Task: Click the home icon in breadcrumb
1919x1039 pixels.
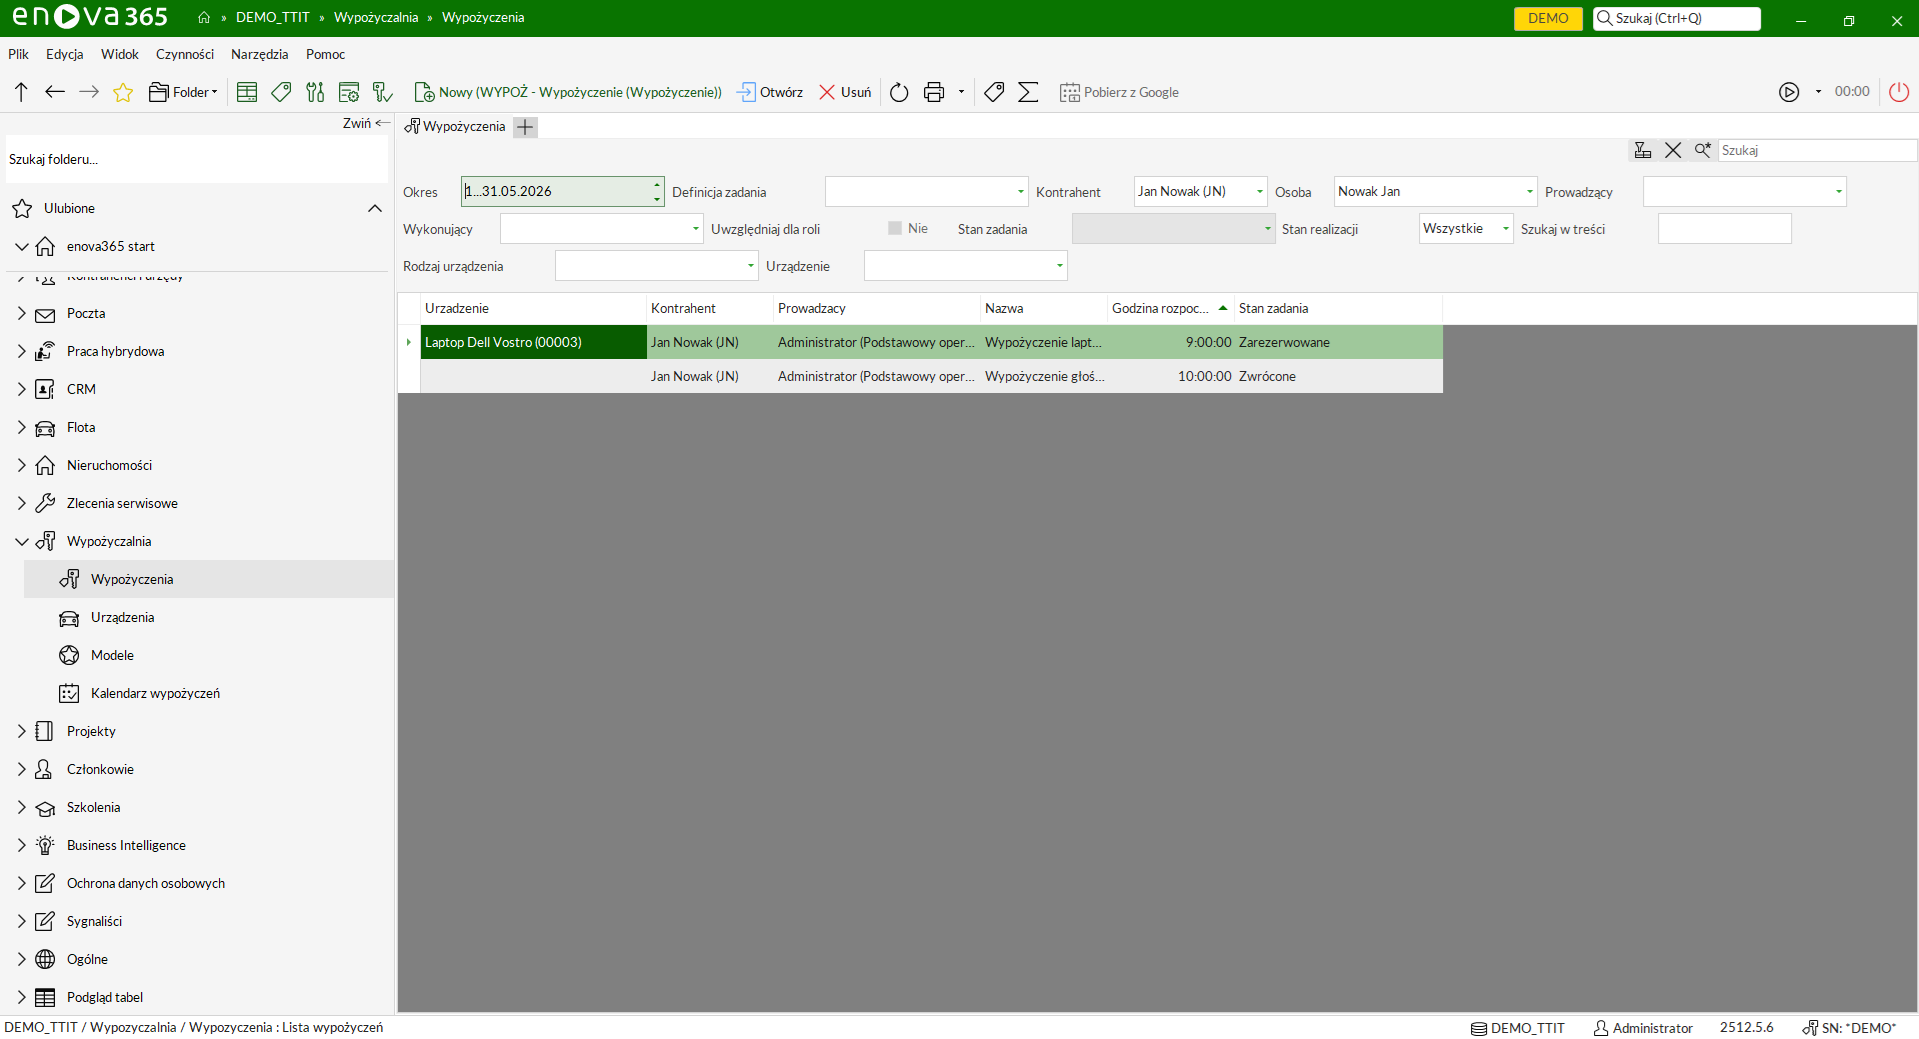Action: tap(204, 18)
